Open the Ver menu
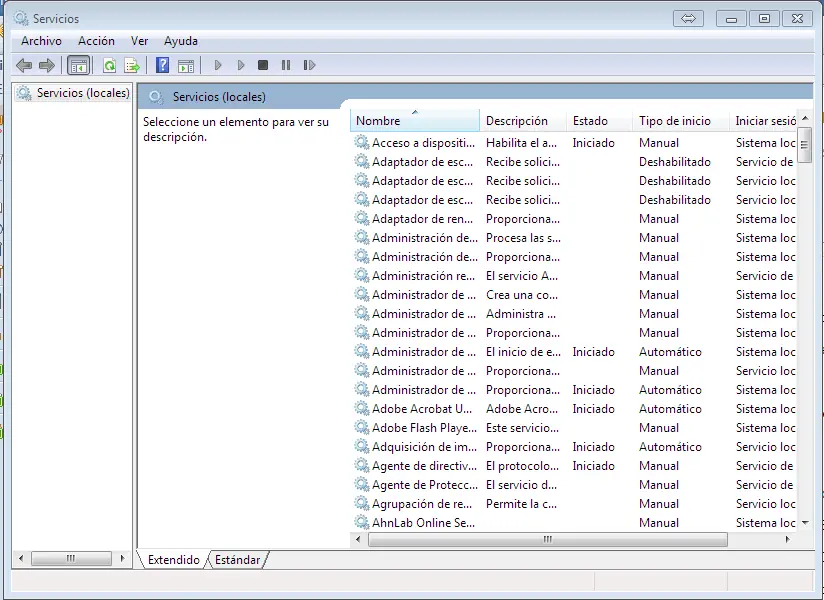Viewport: 824px width, 600px height. 139,41
